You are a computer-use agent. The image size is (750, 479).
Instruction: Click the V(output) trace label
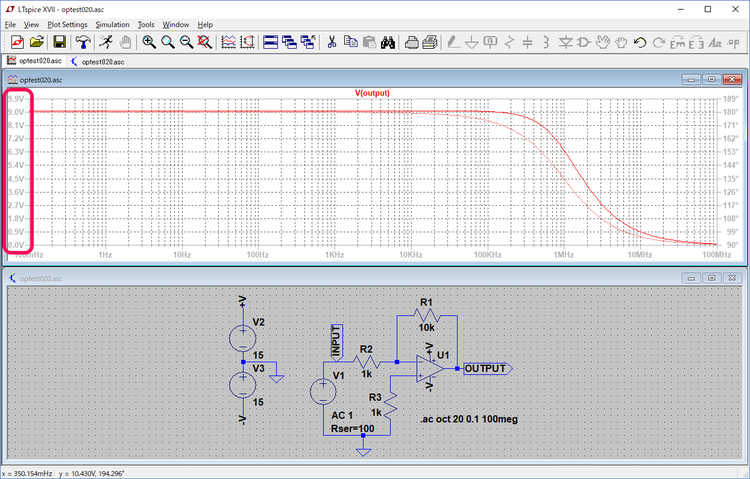click(x=372, y=93)
